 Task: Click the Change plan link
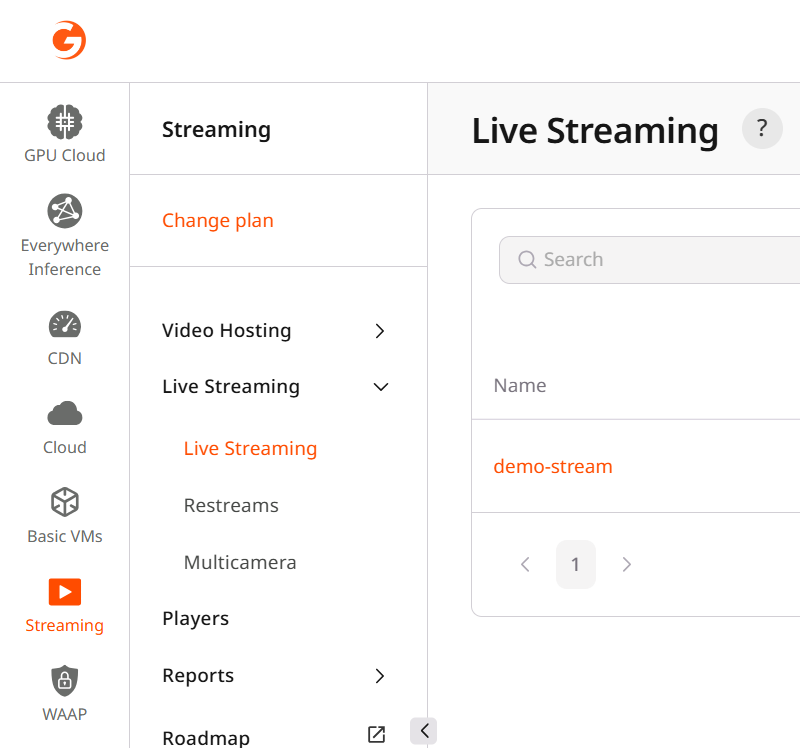coord(218,221)
